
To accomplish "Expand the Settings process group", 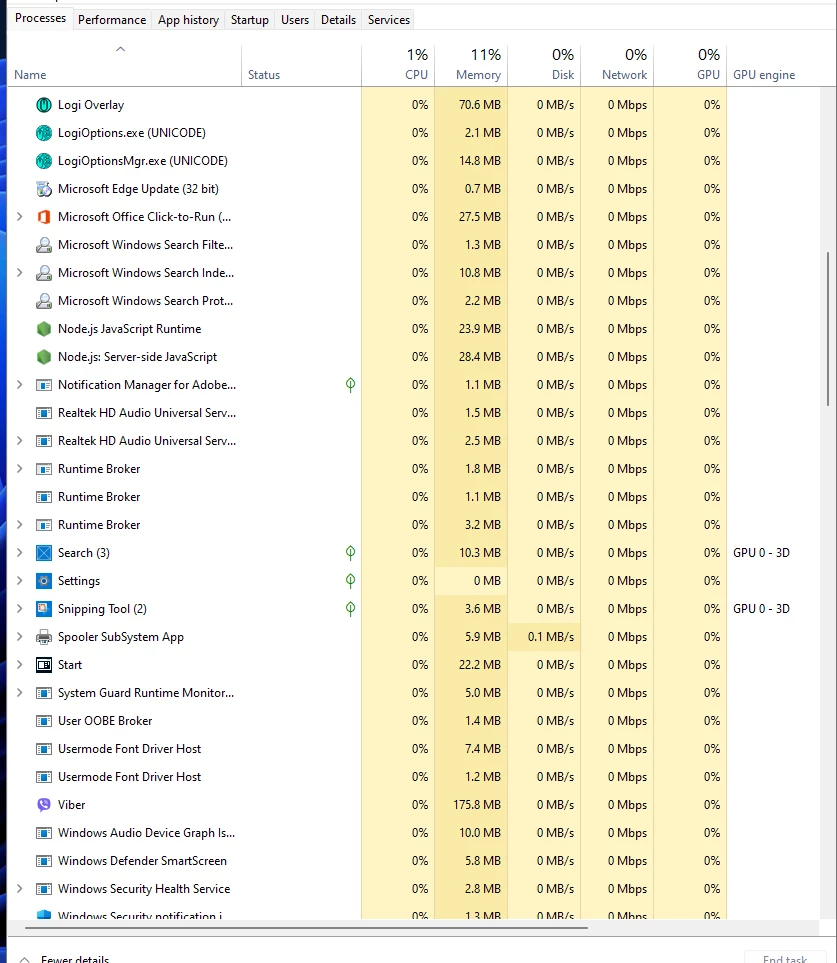I will pyautogui.click(x=20, y=581).
